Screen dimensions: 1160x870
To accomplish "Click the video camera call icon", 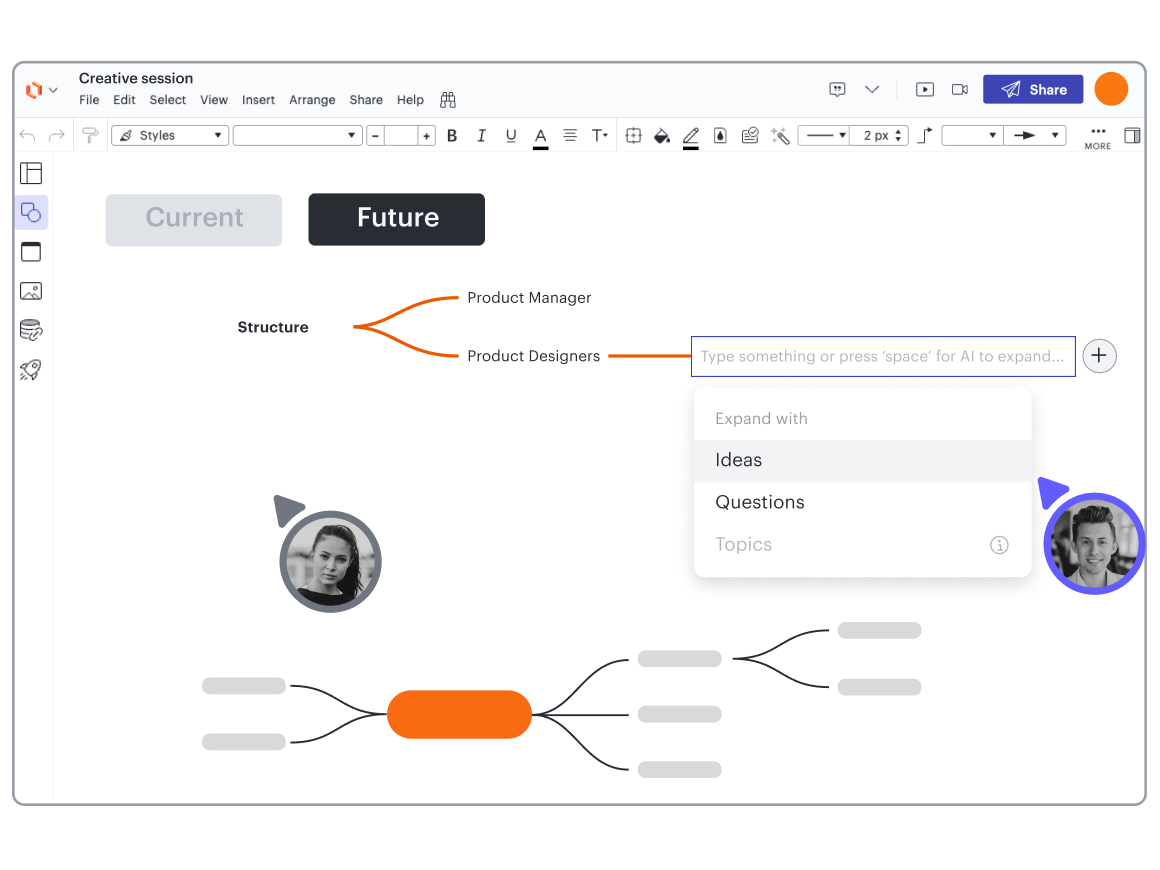I will tap(960, 90).
